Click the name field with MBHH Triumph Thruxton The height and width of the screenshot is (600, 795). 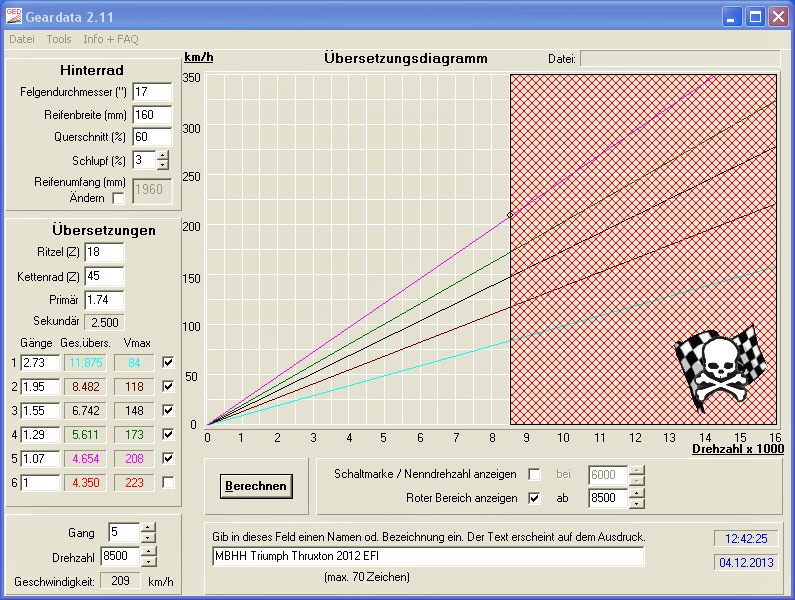click(428, 556)
